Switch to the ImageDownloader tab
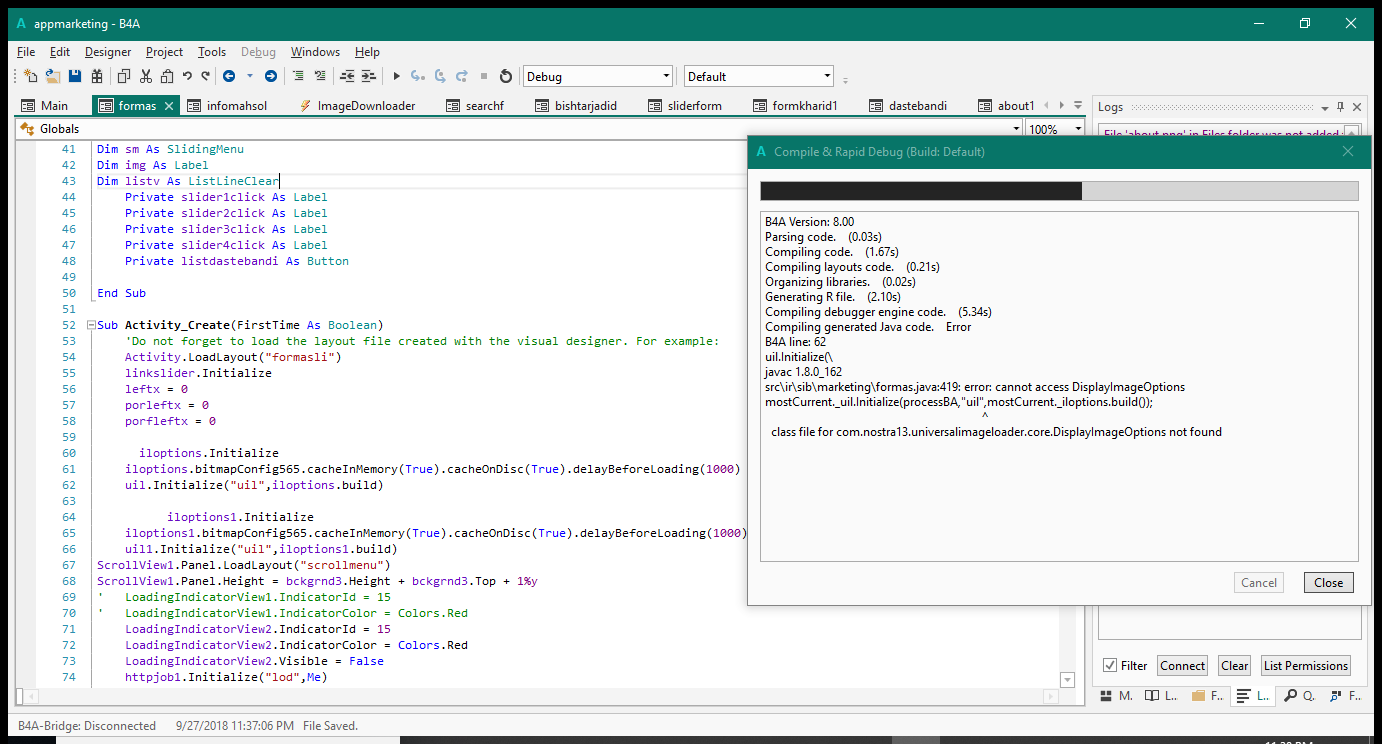The image size is (1382, 744). 366,106
